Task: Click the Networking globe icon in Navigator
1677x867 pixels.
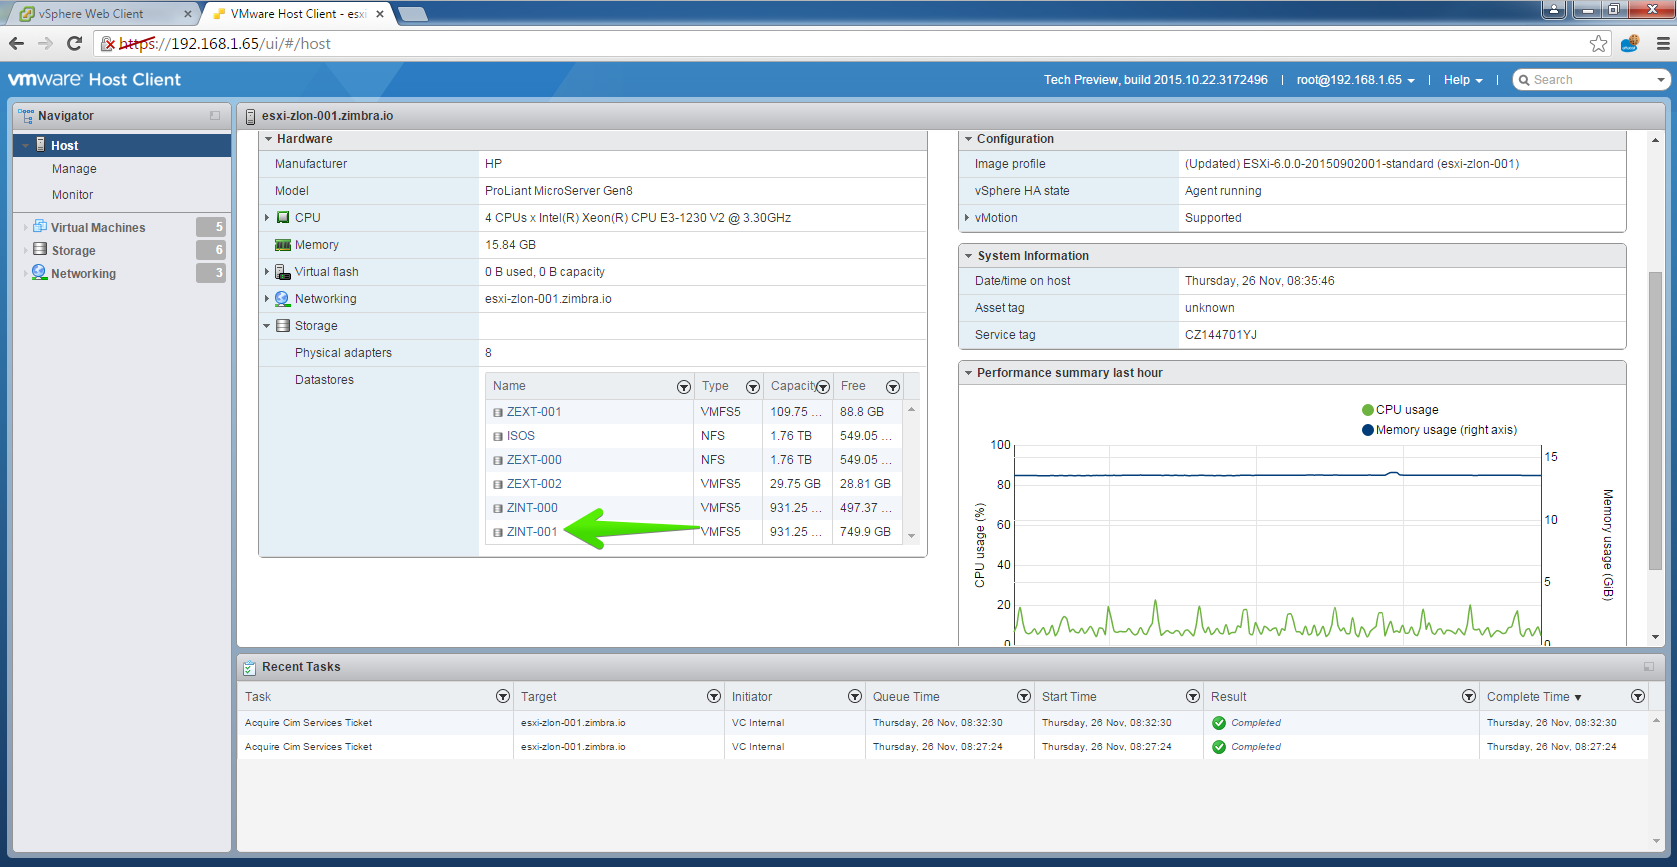Action: (x=40, y=272)
